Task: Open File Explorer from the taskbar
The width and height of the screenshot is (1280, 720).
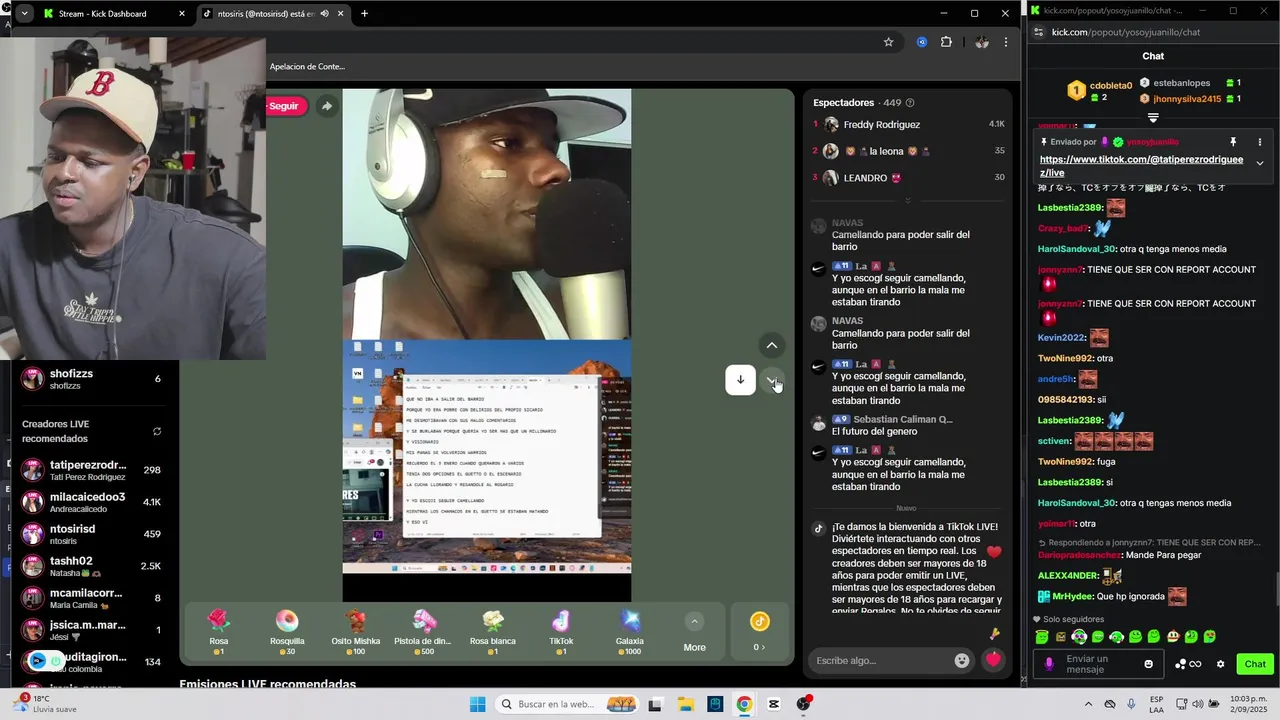Action: click(x=686, y=704)
